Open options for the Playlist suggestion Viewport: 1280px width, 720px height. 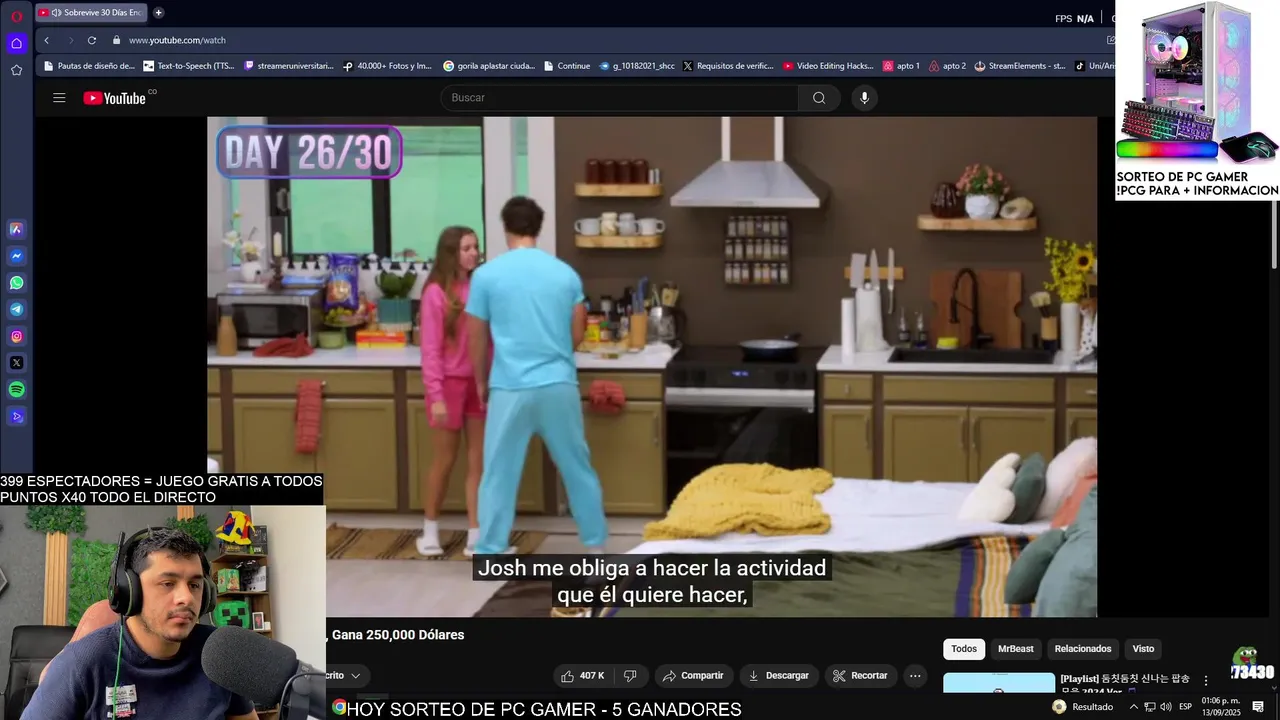coord(1206,680)
